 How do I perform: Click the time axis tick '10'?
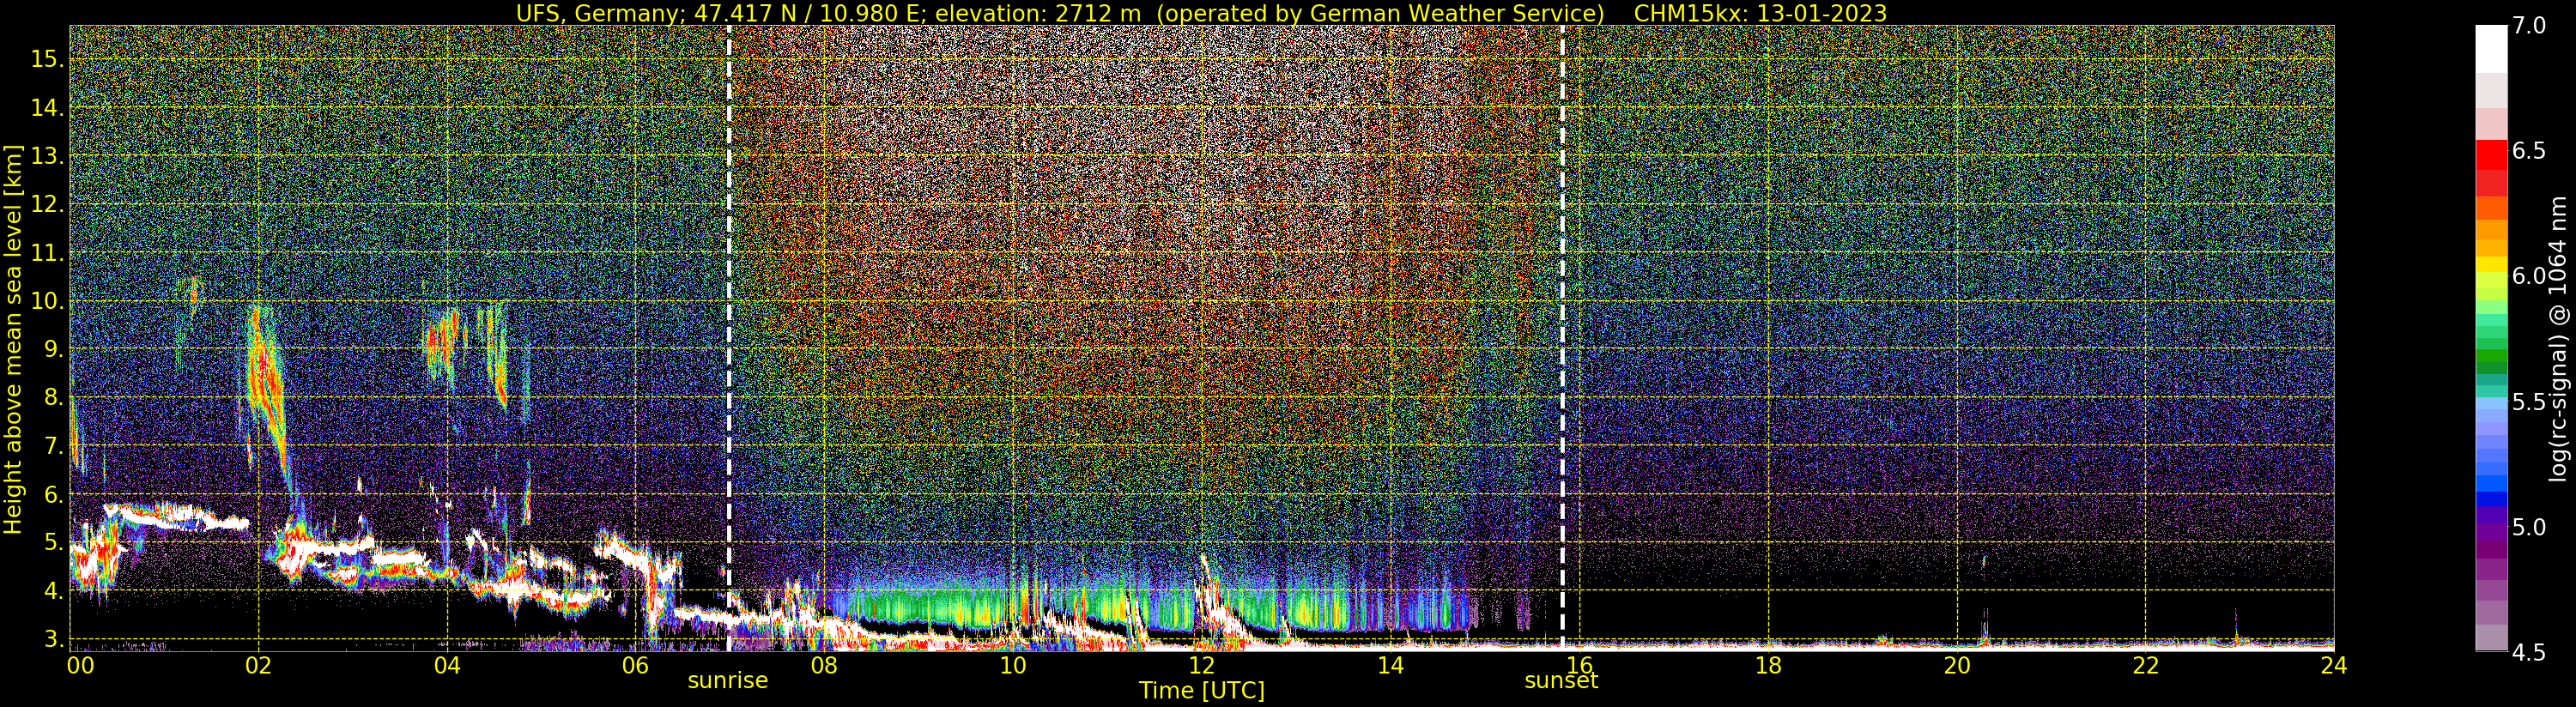(x=1013, y=665)
